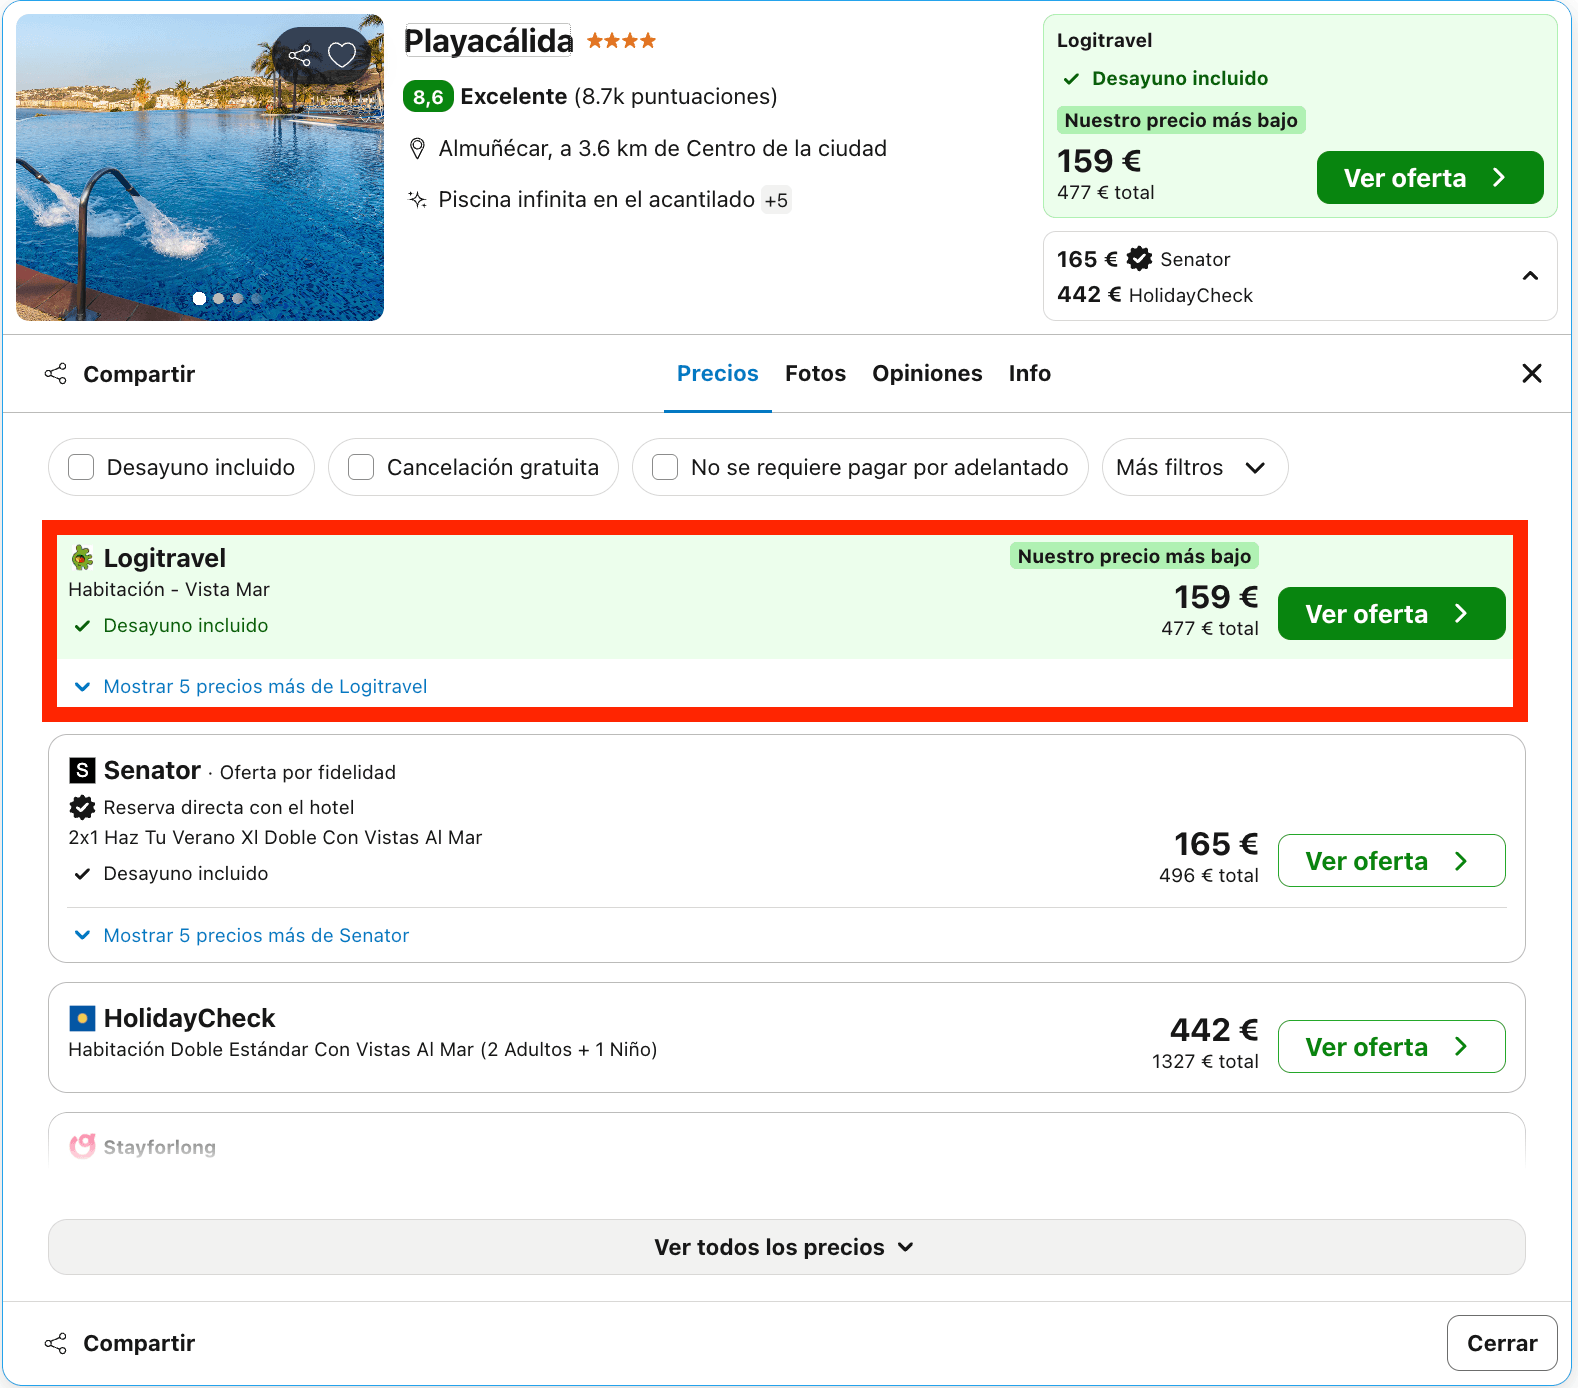Click Ver oferta for HolidayCheck
The height and width of the screenshot is (1388, 1578).
point(1391,1046)
